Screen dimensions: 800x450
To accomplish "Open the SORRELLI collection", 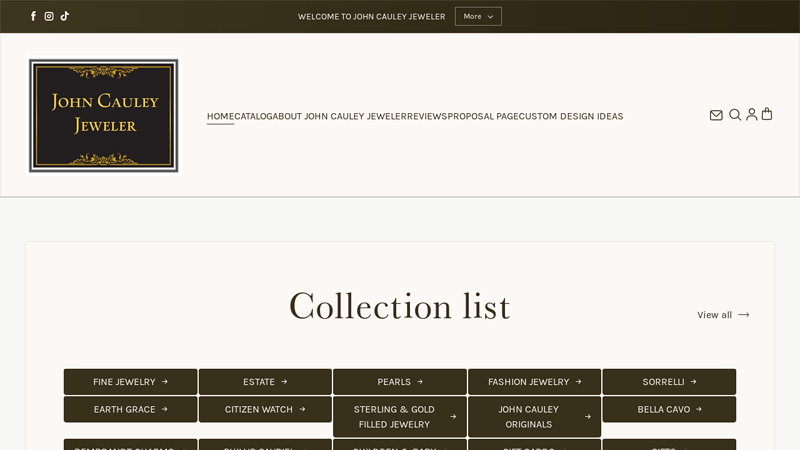I will pyautogui.click(x=669, y=382).
